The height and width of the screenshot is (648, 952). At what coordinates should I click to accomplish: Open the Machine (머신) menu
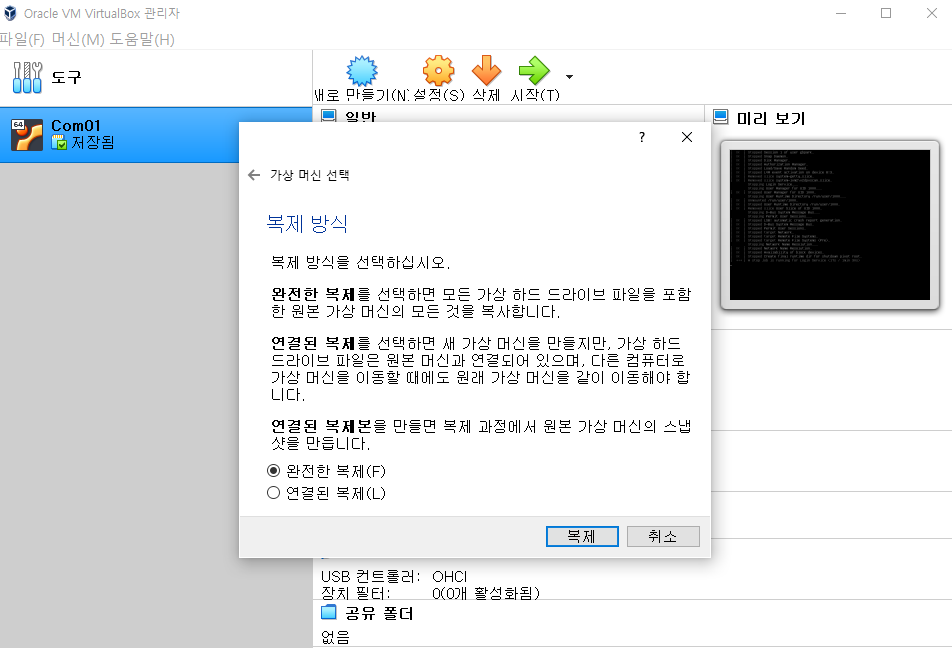pyautogui.click(x=78, y=39)
